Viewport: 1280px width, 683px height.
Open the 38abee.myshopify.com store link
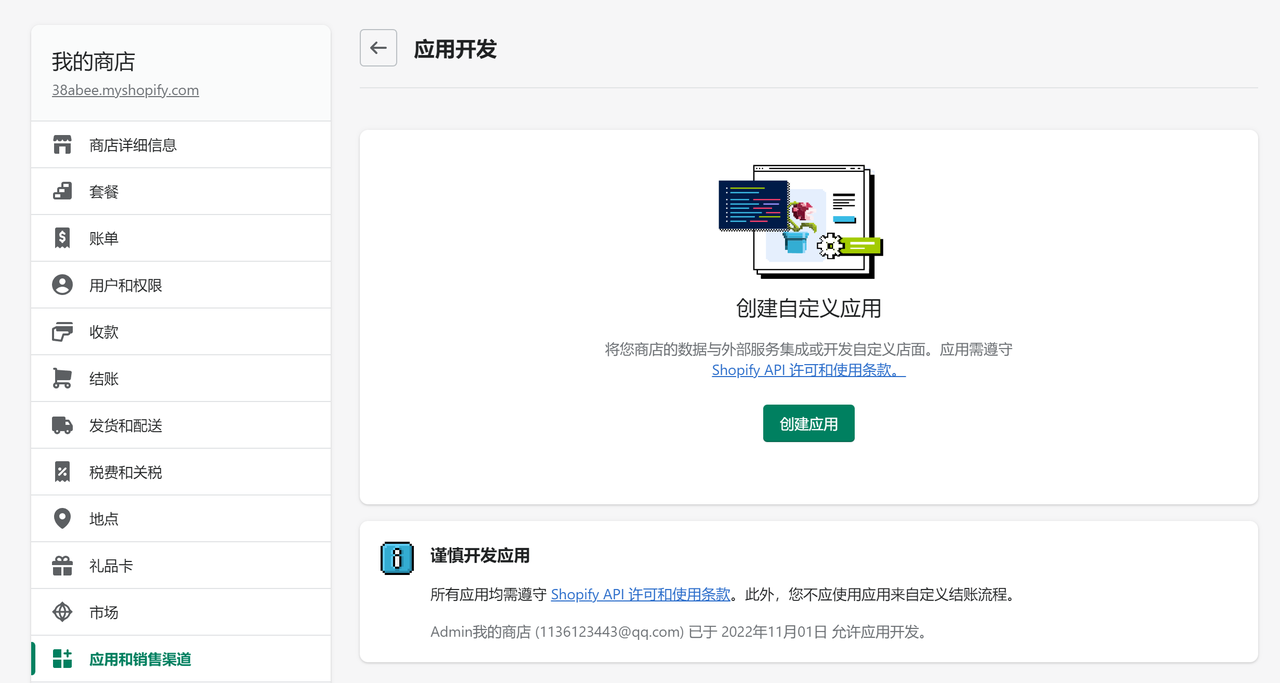125,90
